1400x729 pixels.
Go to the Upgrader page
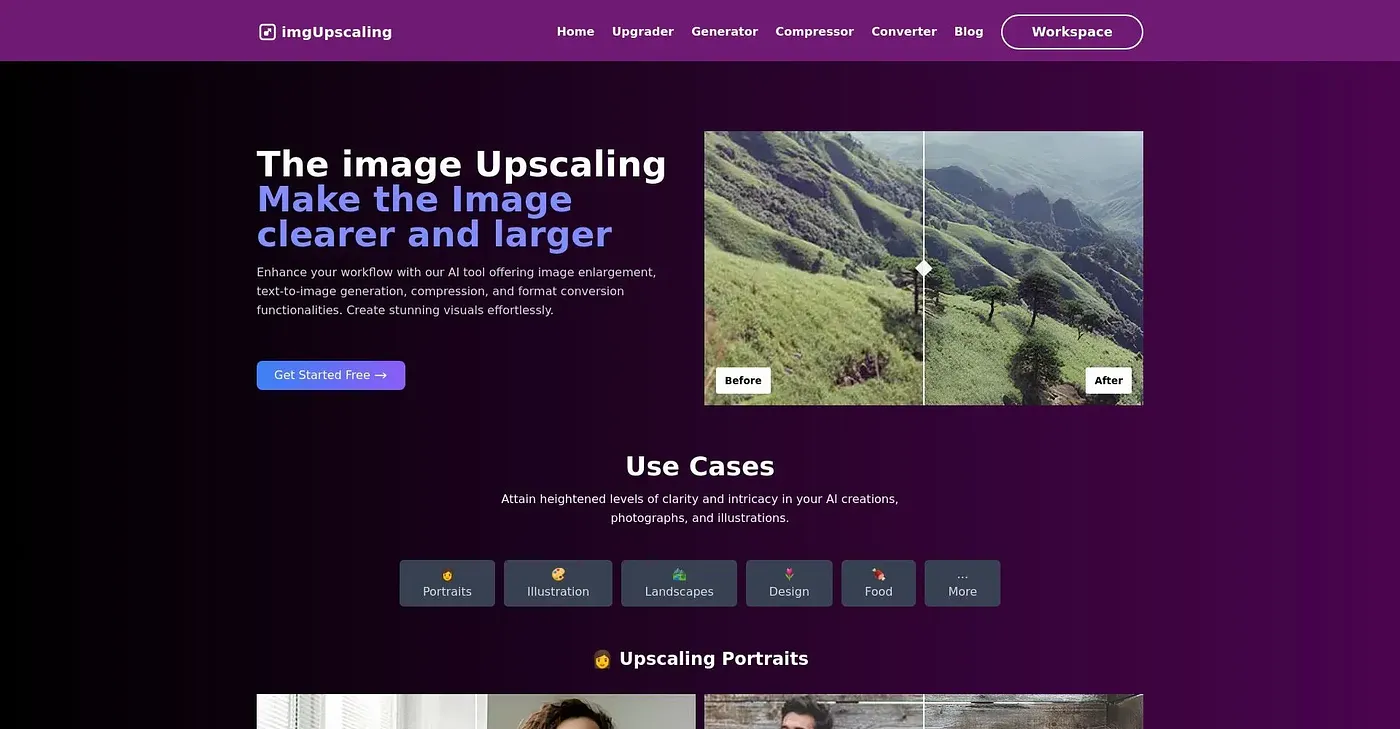[643, 32]
